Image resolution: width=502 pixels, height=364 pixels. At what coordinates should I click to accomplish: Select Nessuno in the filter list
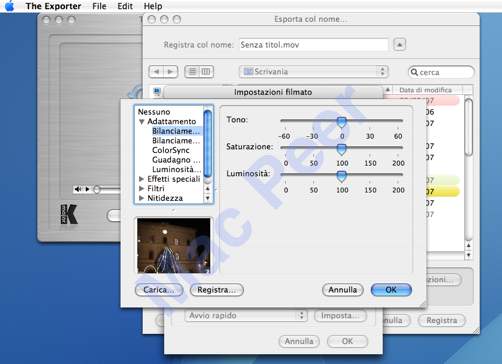coord(154,112)
